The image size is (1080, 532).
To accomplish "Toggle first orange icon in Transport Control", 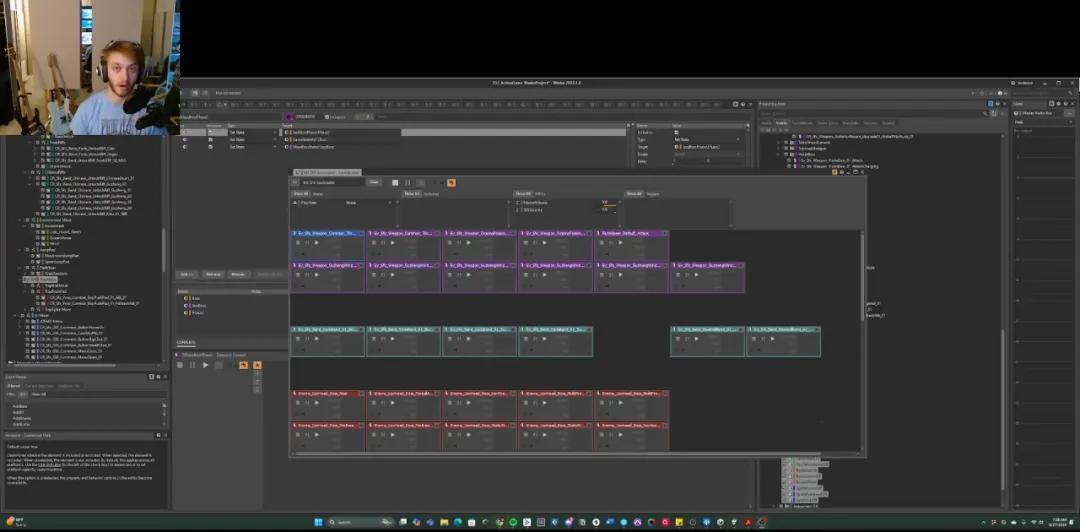I will 243,365.
